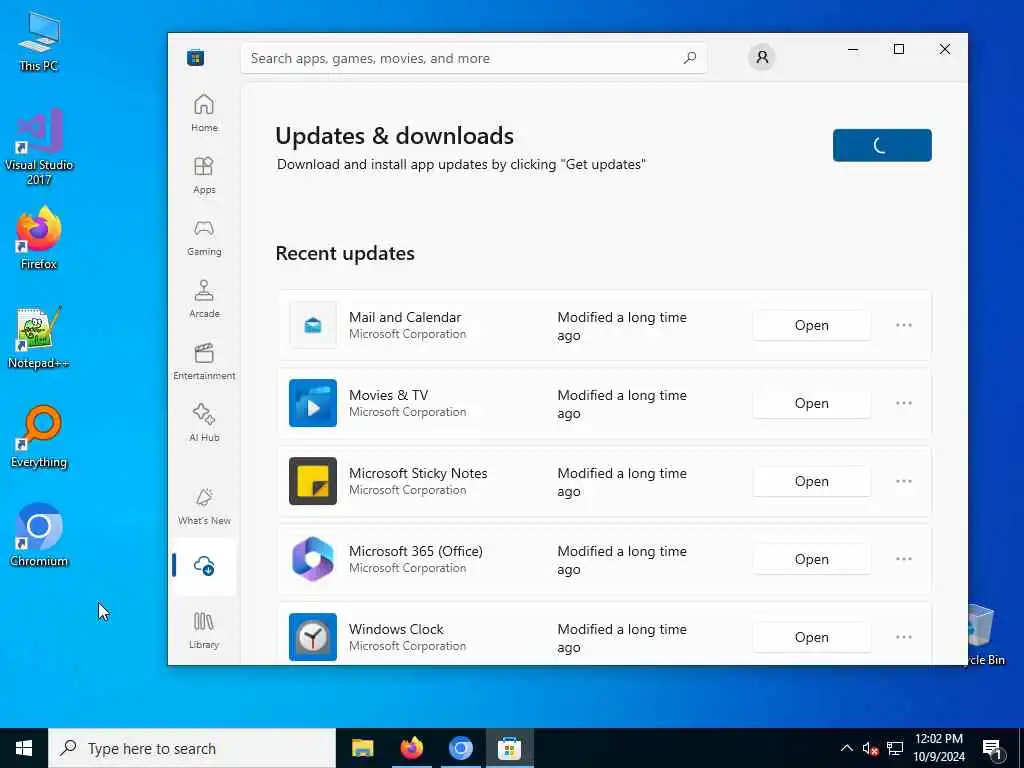Click the search magnifier icon in Store
The width and height of the screenshot is (1024, 768).
point(690,58)
